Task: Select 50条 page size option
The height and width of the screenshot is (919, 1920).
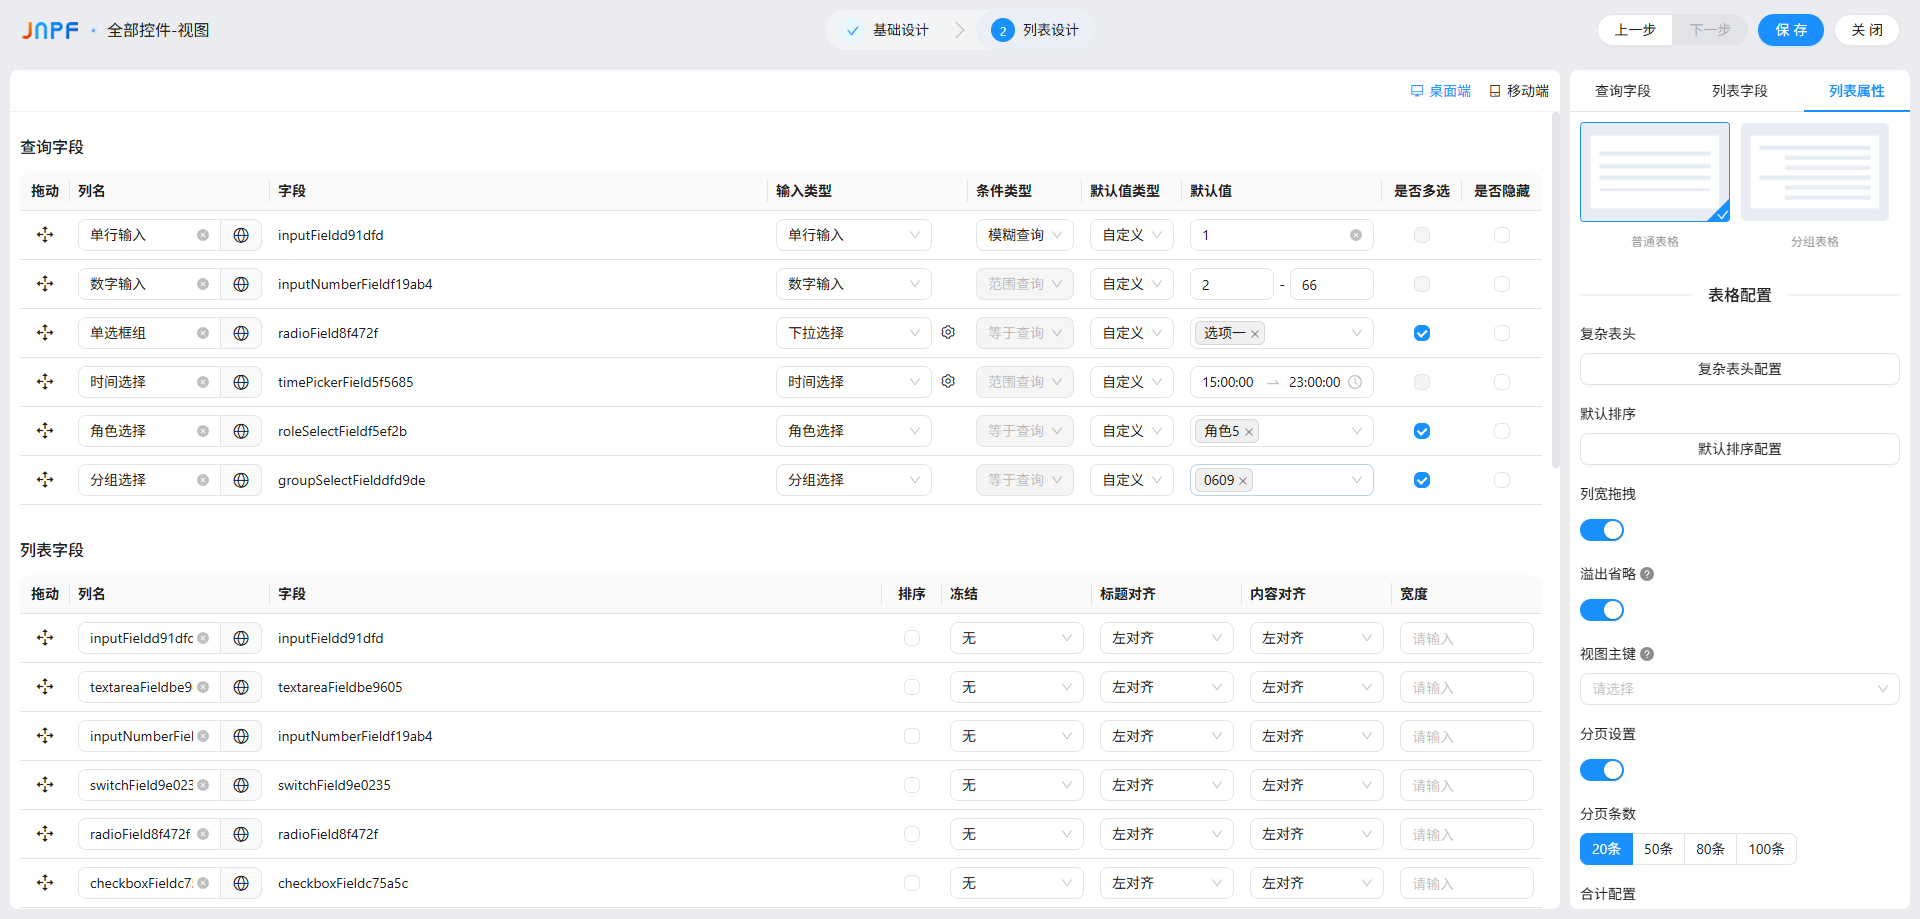Action: (1658, 849)
